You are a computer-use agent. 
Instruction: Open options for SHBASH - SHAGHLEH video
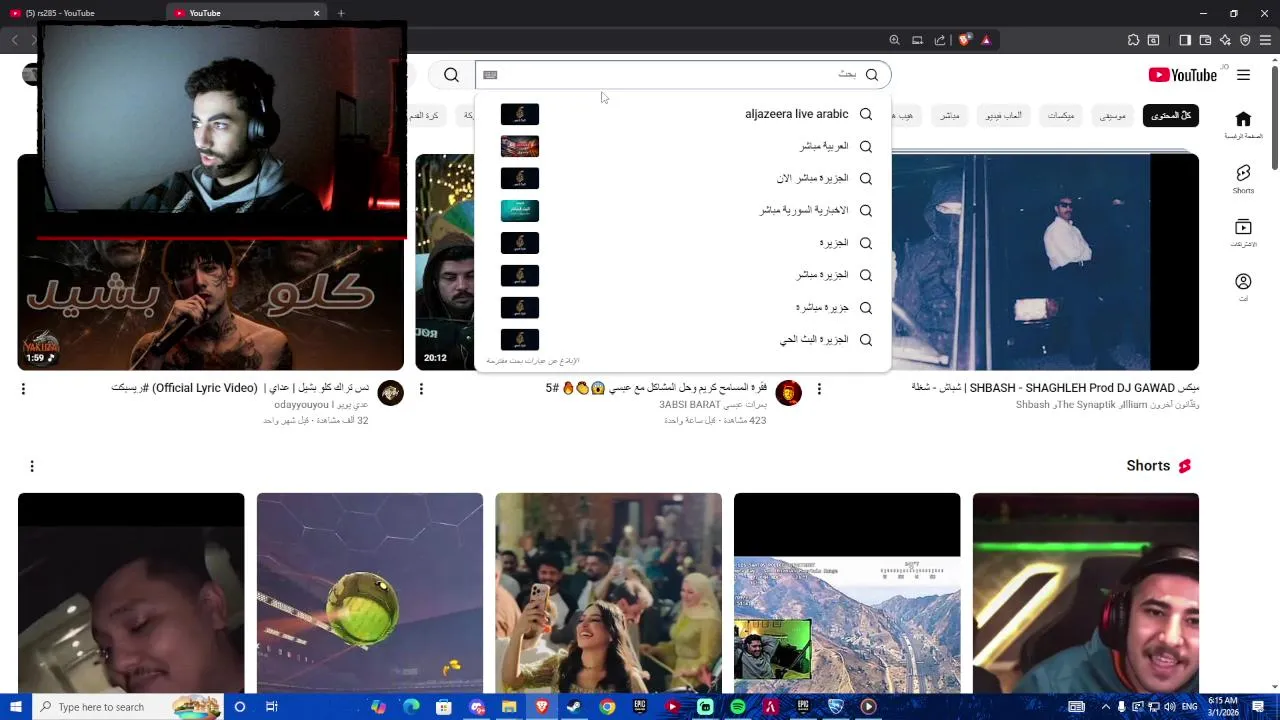pos(819,389)
